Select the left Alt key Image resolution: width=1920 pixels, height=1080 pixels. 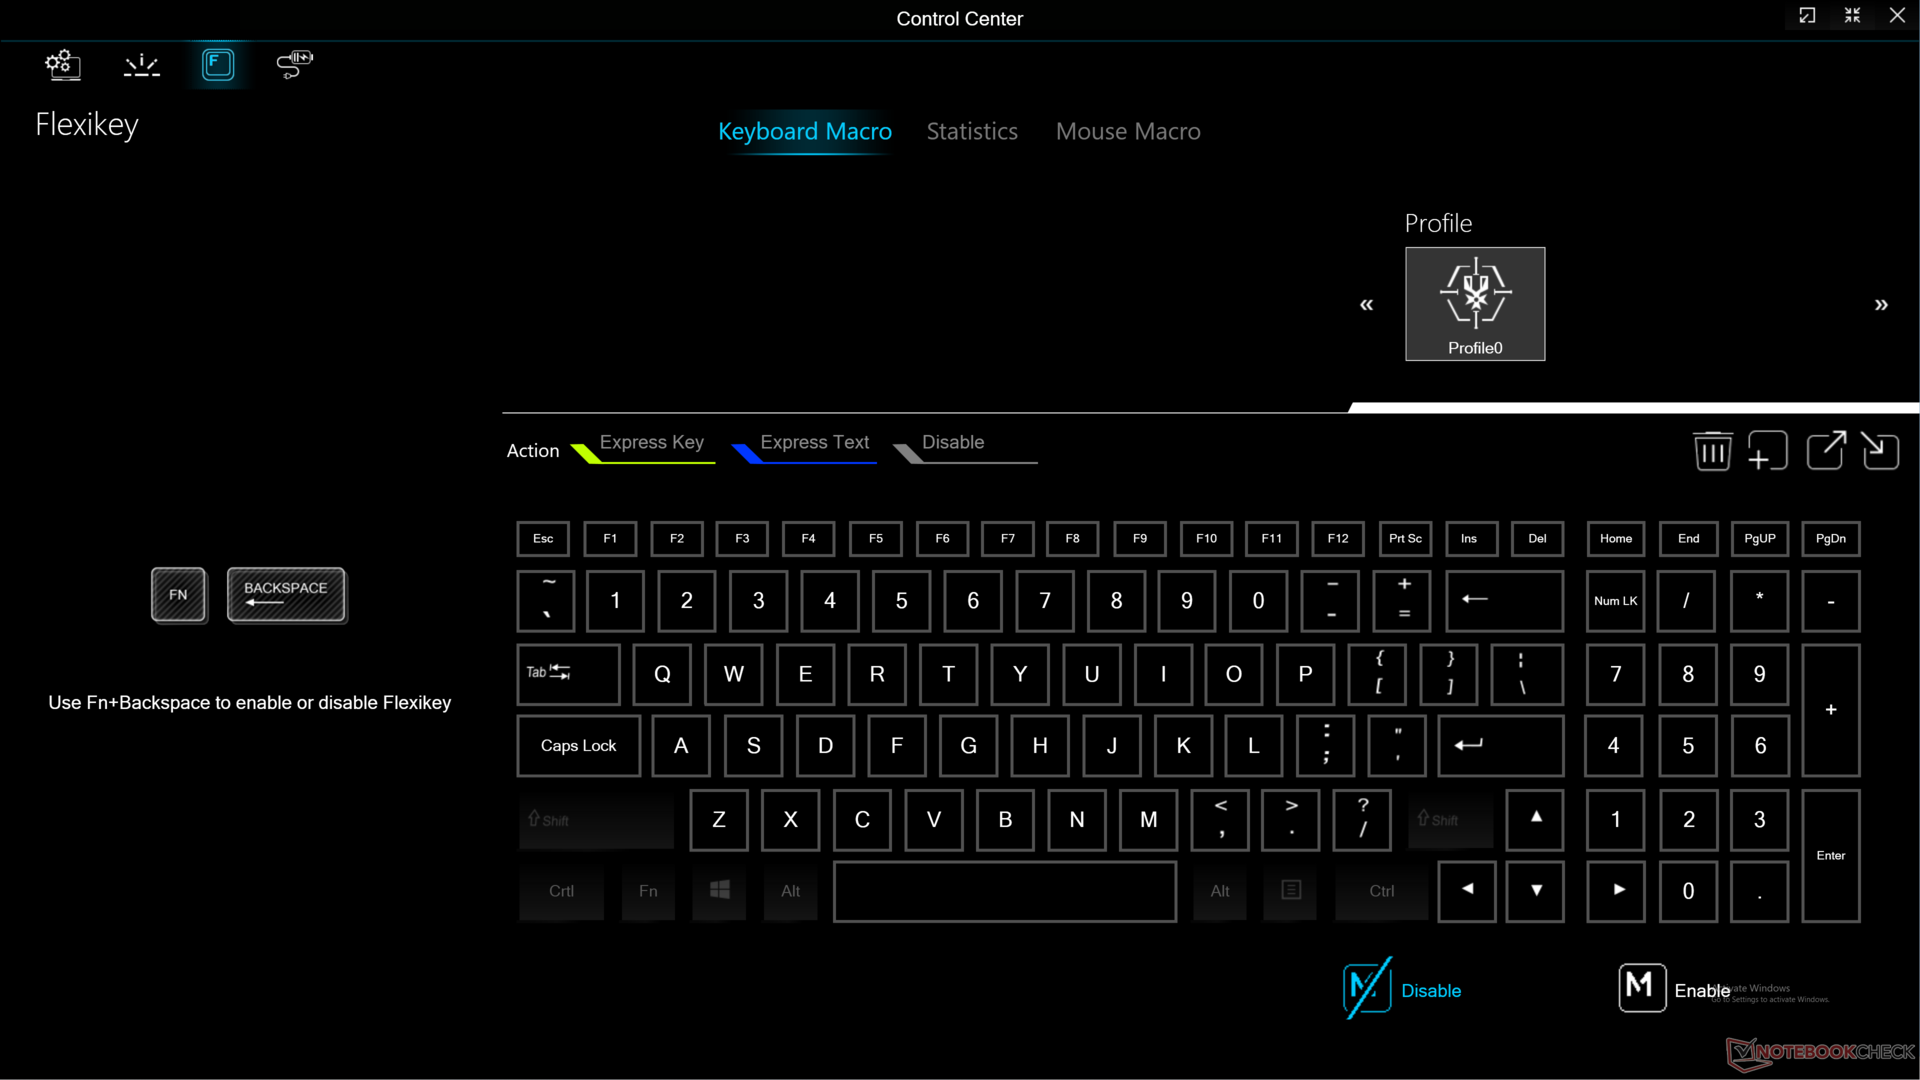point(790,891)
